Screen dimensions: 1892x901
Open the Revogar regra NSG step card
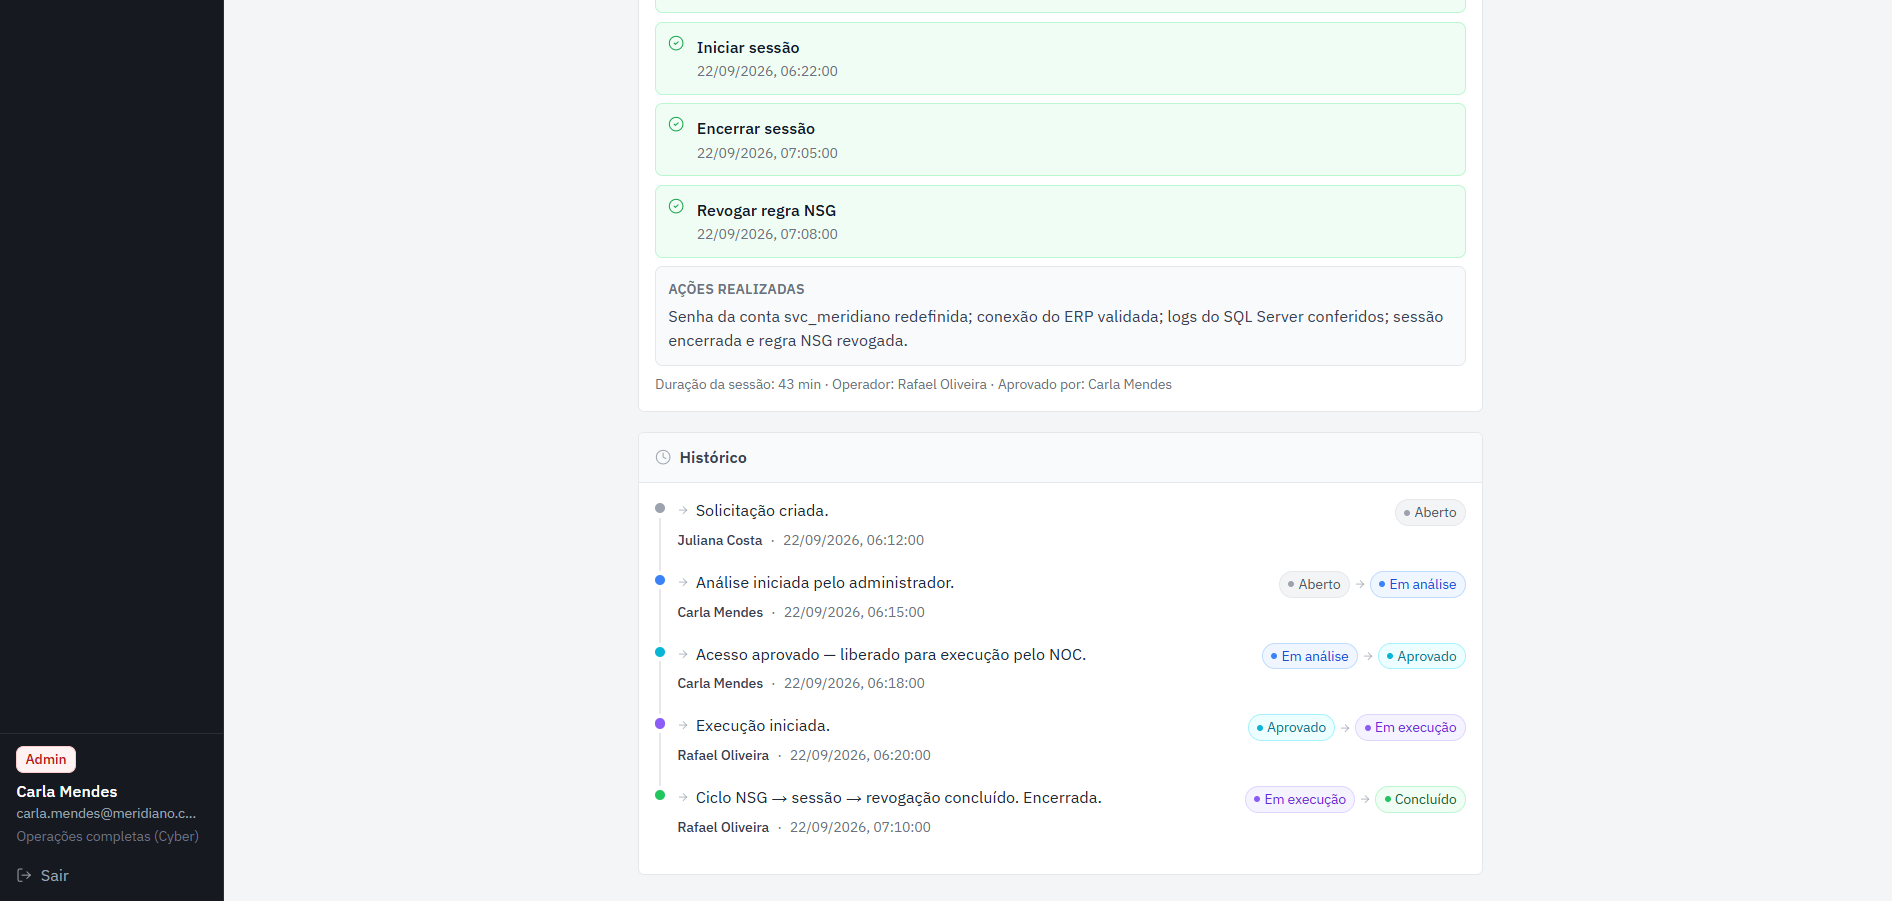click(x=1060, y=221)
